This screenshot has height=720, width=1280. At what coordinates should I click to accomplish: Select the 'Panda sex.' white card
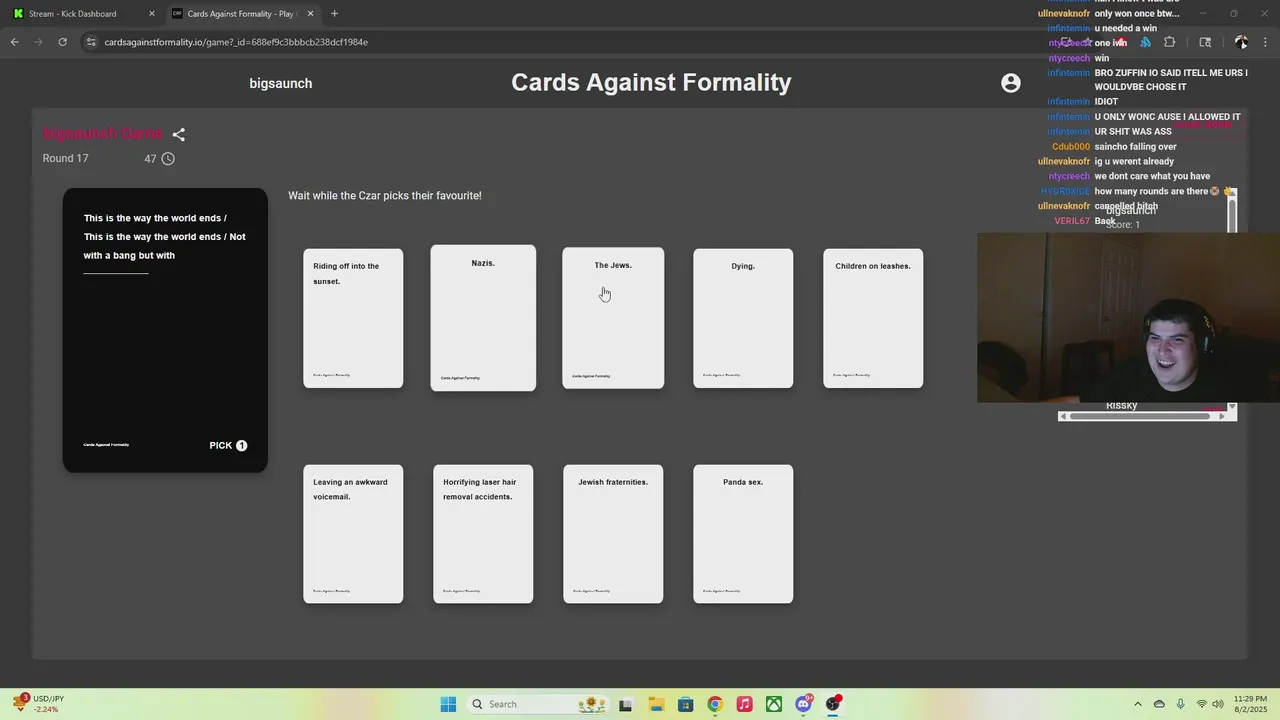click(x=743, y=534)
